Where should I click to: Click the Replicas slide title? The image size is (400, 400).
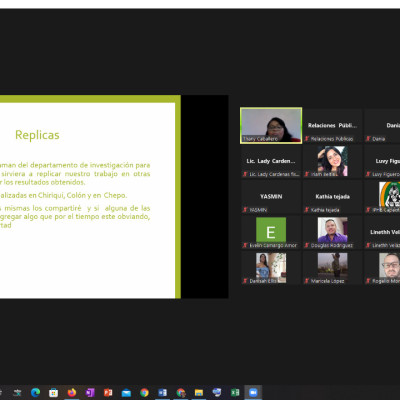[x=37, y=135]
